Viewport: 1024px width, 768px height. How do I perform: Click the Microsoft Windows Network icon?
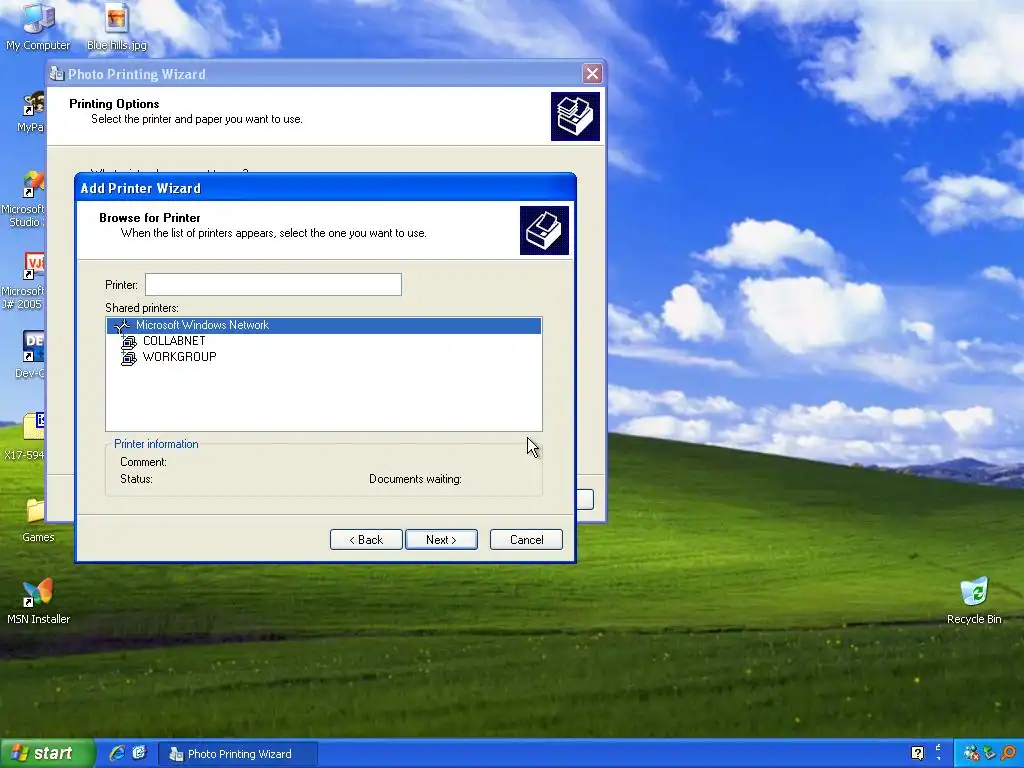122,325
